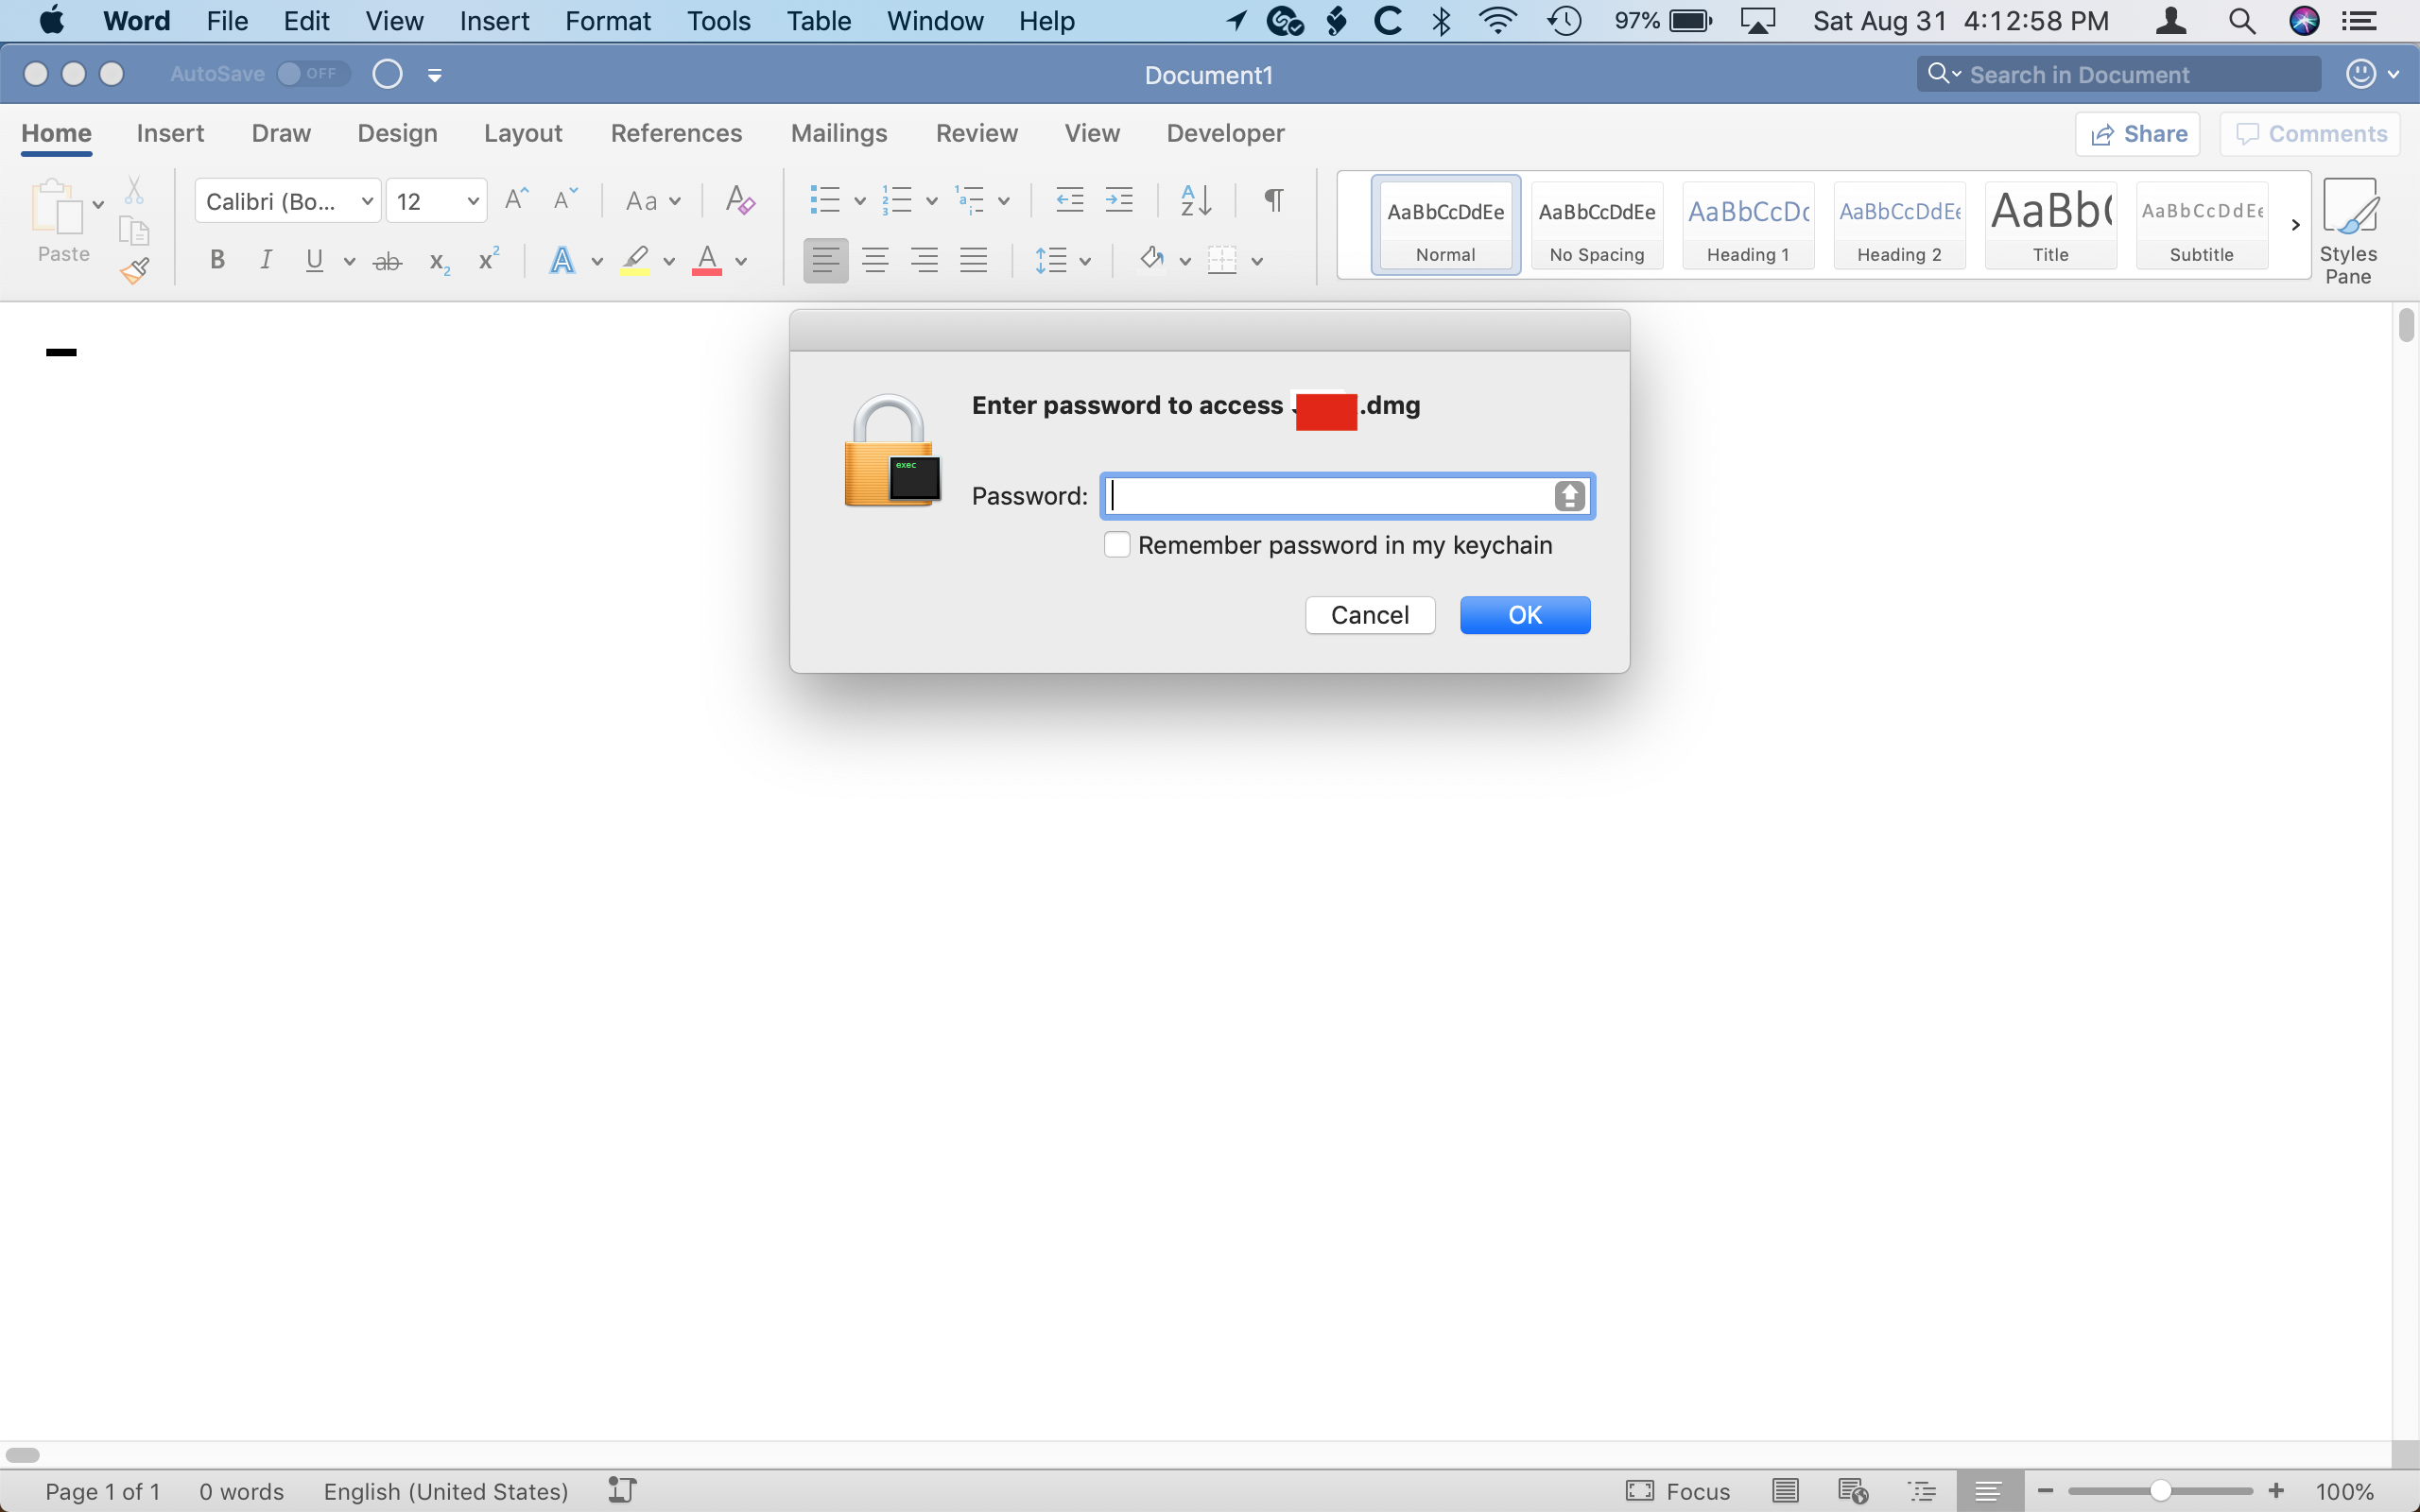This screenshot has width=2420, height=1512.
Task: Expand the numbering list dropdown arrow
Action: [931, 201]
